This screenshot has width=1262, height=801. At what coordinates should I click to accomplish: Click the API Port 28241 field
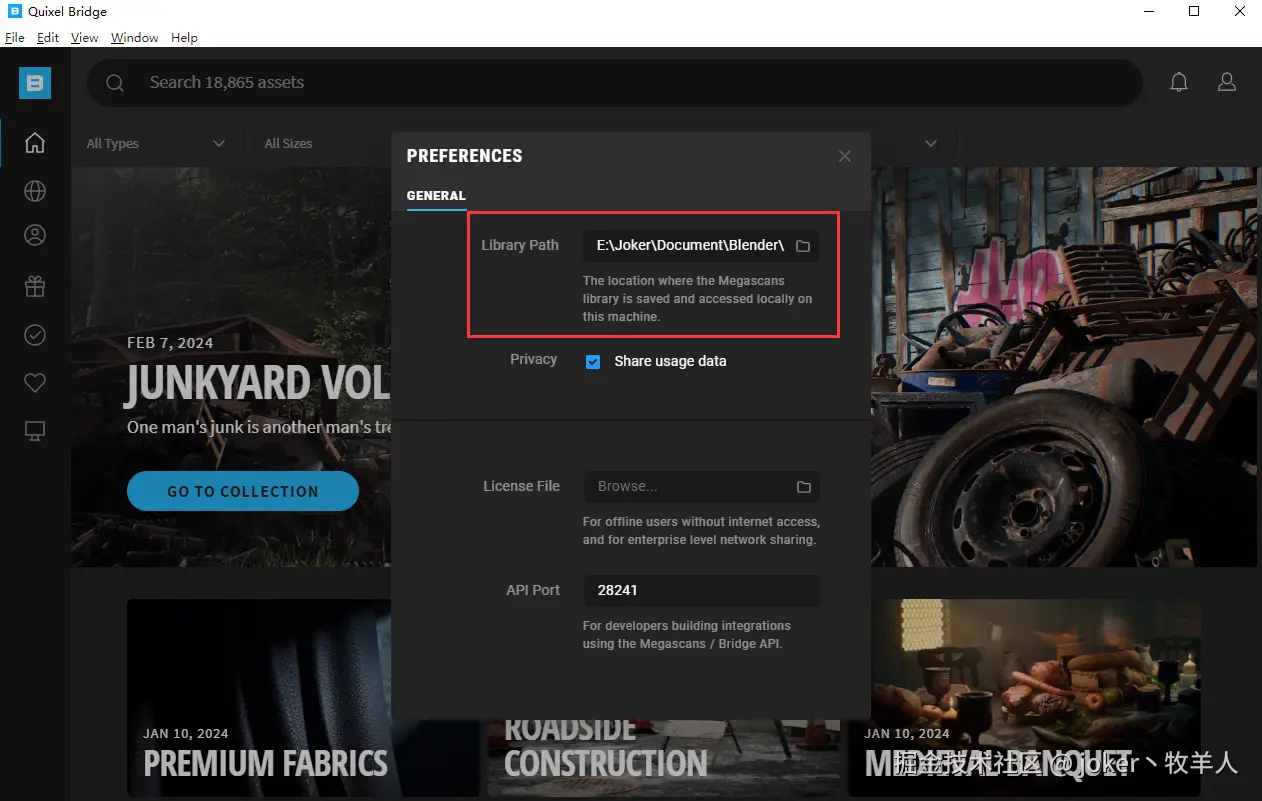tap(701, 590)
